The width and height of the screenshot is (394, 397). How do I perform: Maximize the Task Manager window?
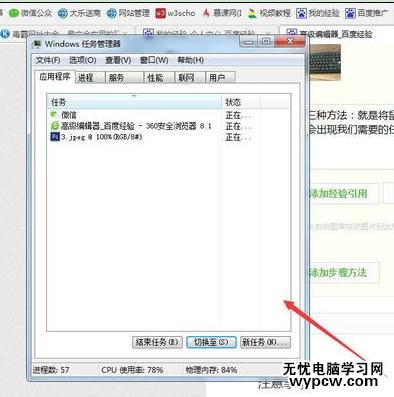click(x=266, y=41)
